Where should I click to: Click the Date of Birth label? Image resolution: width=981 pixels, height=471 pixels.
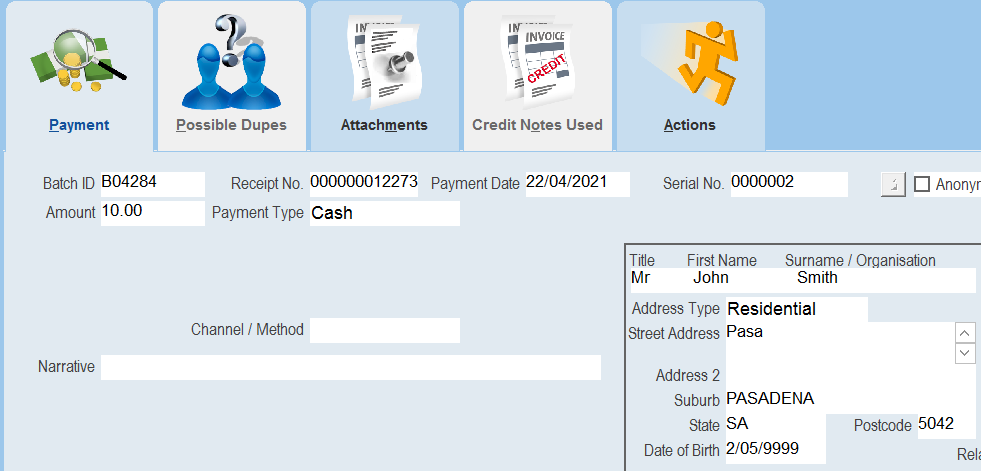pos(681,450)
